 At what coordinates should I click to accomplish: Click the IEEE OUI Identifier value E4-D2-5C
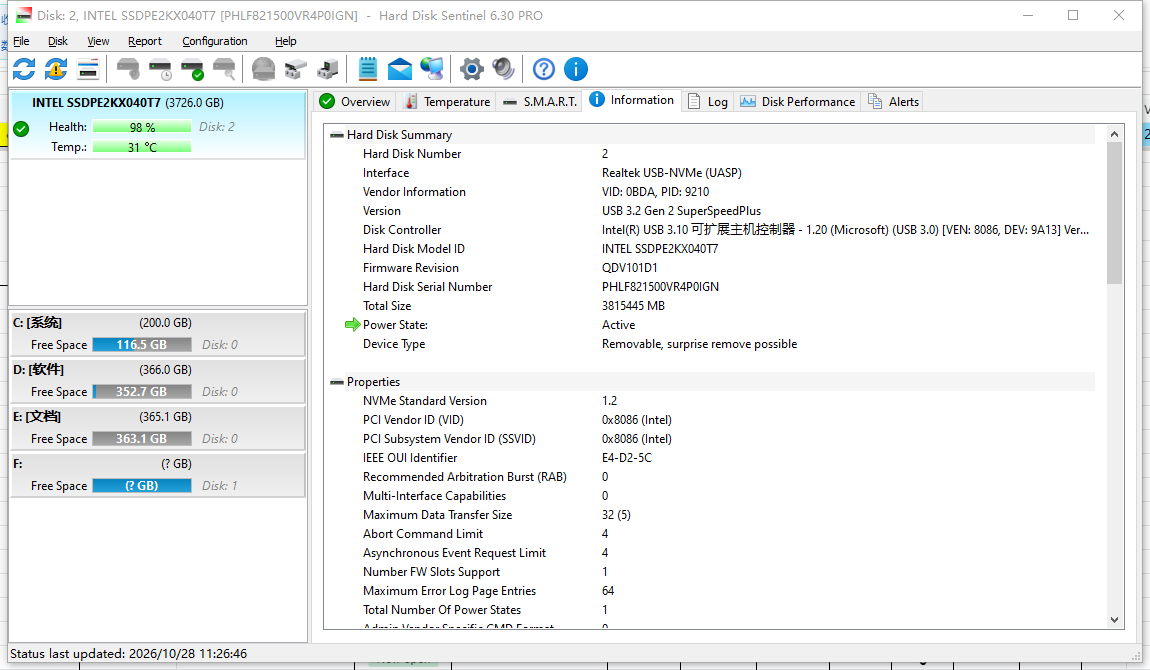(x=626, y=457)
